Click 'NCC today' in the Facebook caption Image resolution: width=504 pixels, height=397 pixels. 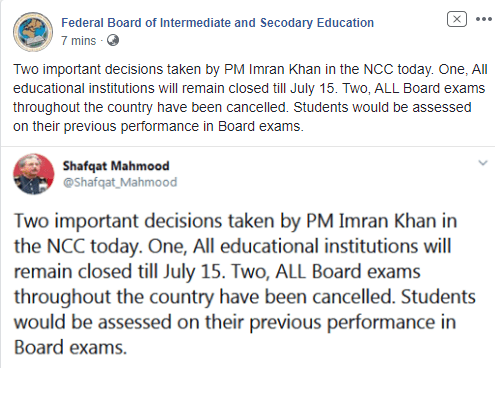coord(398,69)
